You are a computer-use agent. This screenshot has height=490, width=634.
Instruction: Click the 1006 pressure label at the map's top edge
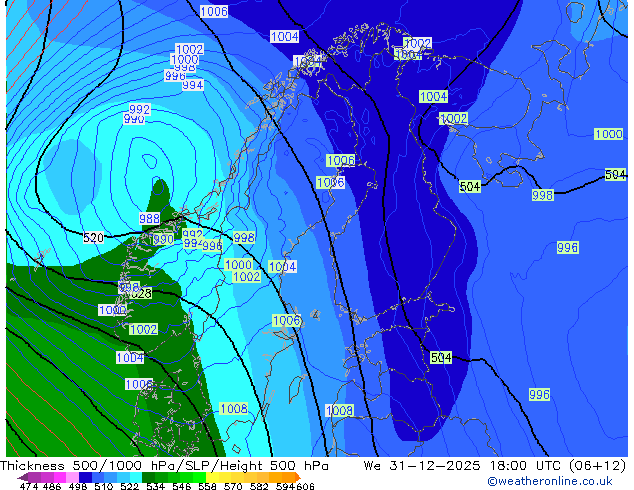[214, 11]
